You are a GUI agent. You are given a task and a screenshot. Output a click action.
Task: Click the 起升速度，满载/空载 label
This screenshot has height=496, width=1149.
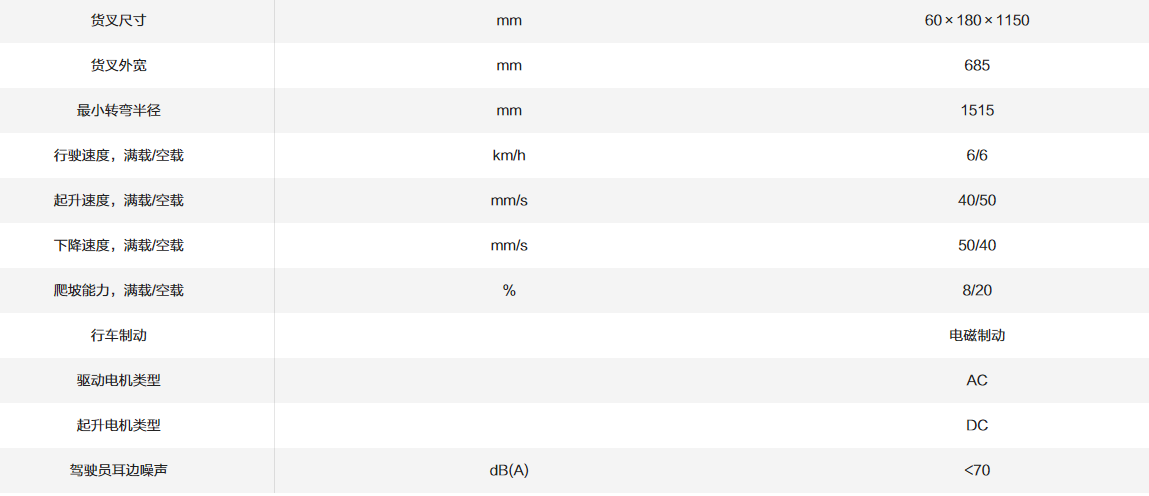tap(118, 200)
